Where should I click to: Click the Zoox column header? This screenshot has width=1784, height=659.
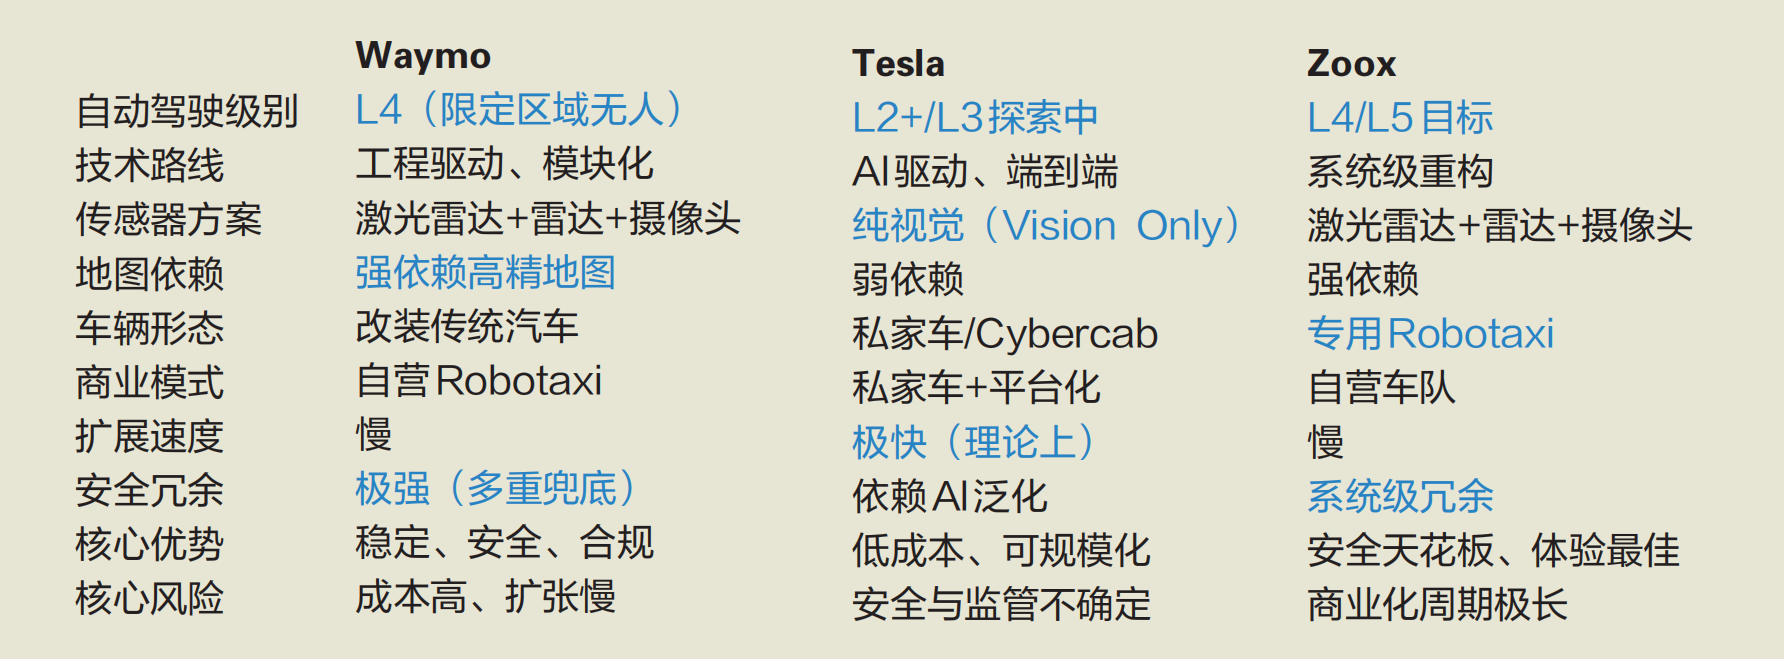tap(1351, 64)
